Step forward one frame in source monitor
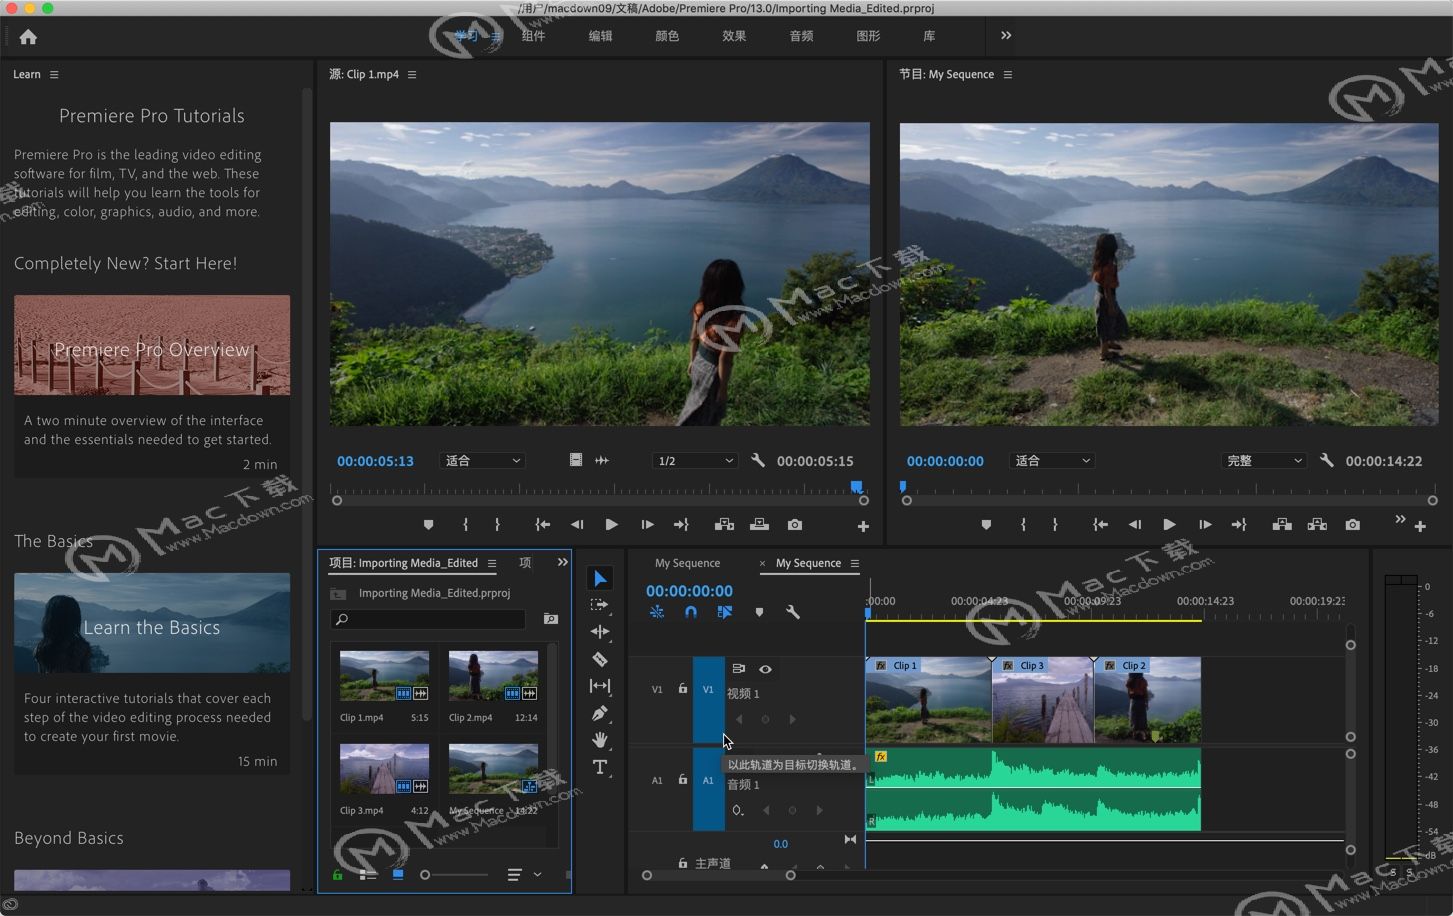1453x916 pixels. 647,525
